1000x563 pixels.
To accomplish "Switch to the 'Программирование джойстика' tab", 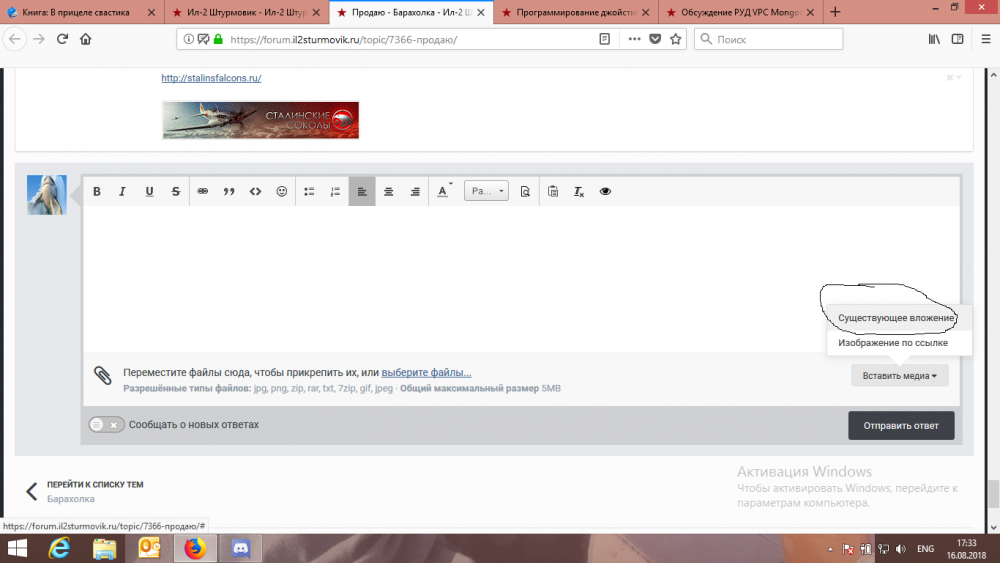I will [576, 12].
